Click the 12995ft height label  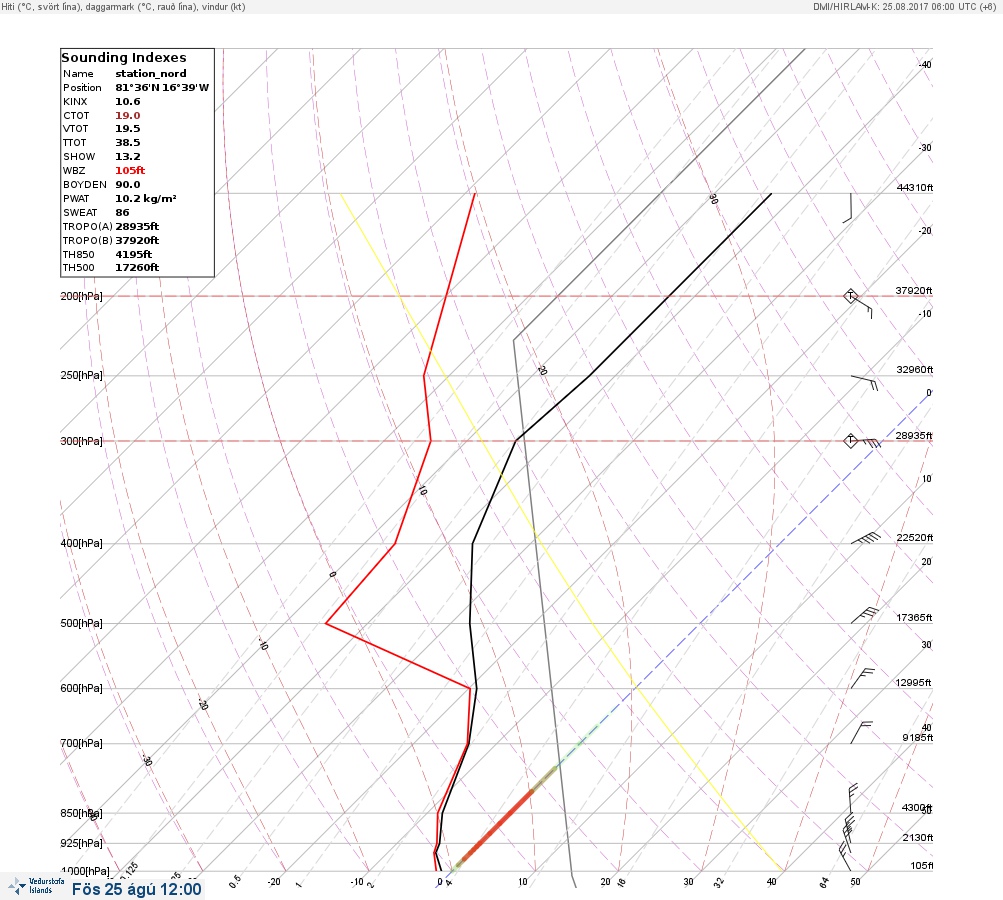point(913,683)
